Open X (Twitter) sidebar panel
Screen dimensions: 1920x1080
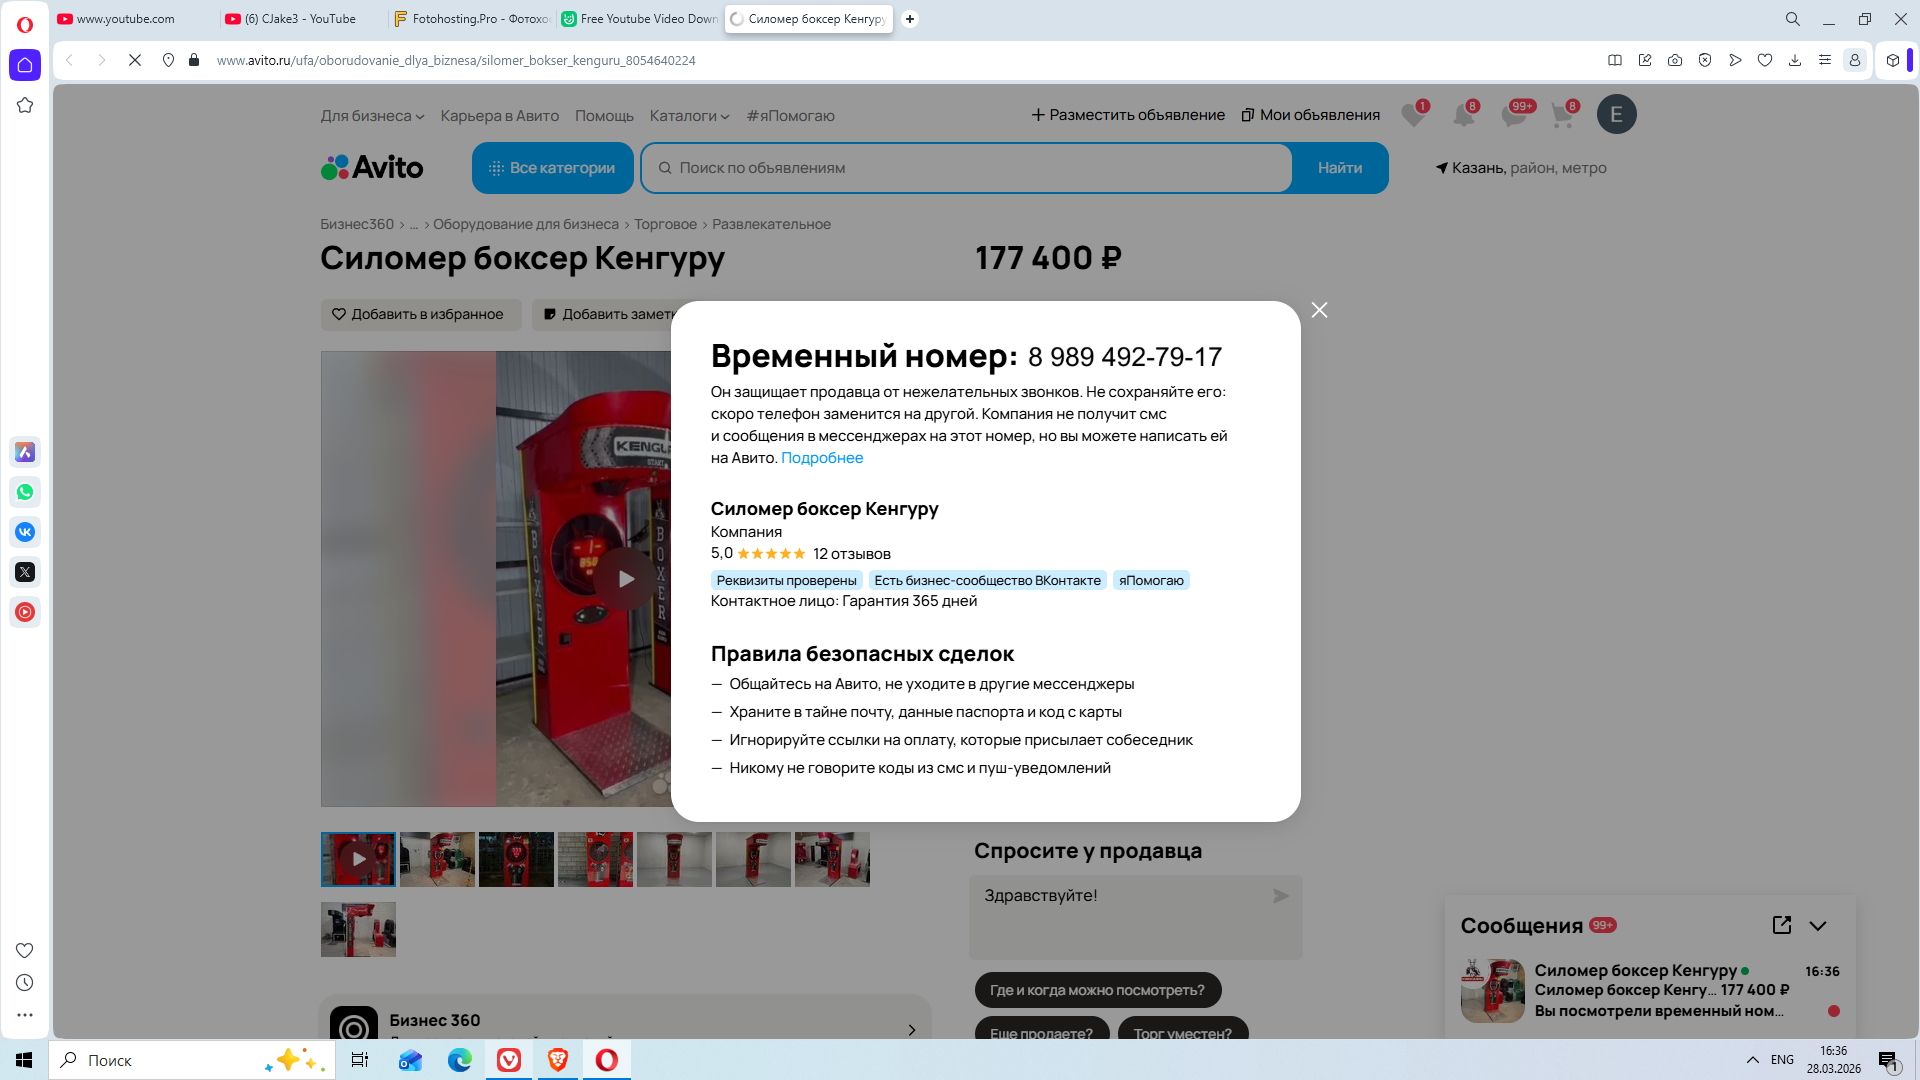(x=25, y=572)
